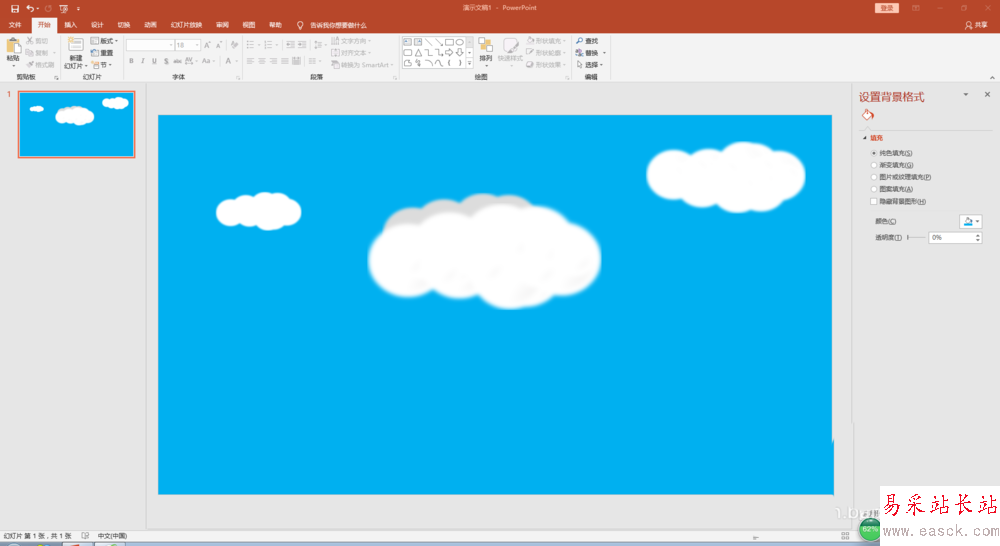Open the Section (节) dropdown
1000x546 pixels.
coord(102,65)
